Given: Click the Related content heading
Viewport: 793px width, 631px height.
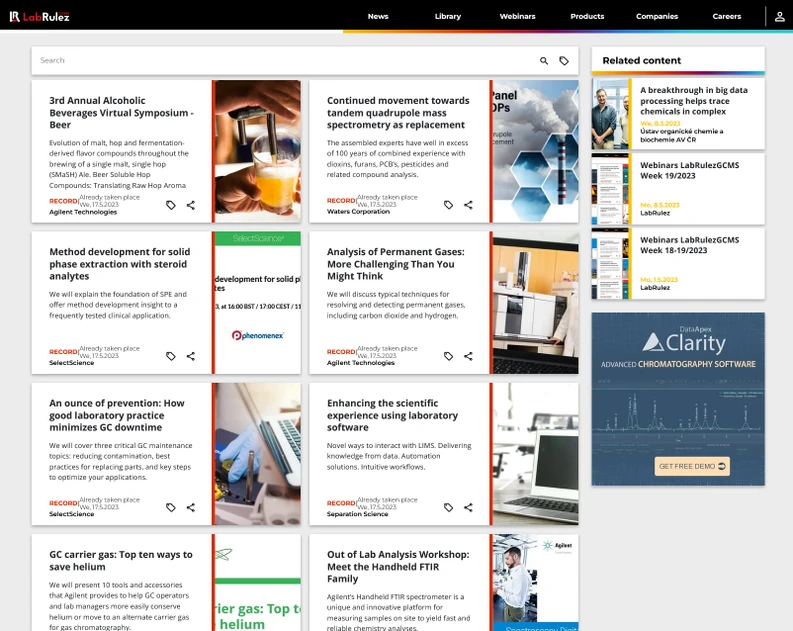Looking at the screenshot, I should pyautogui.click(x=641, y=61).
